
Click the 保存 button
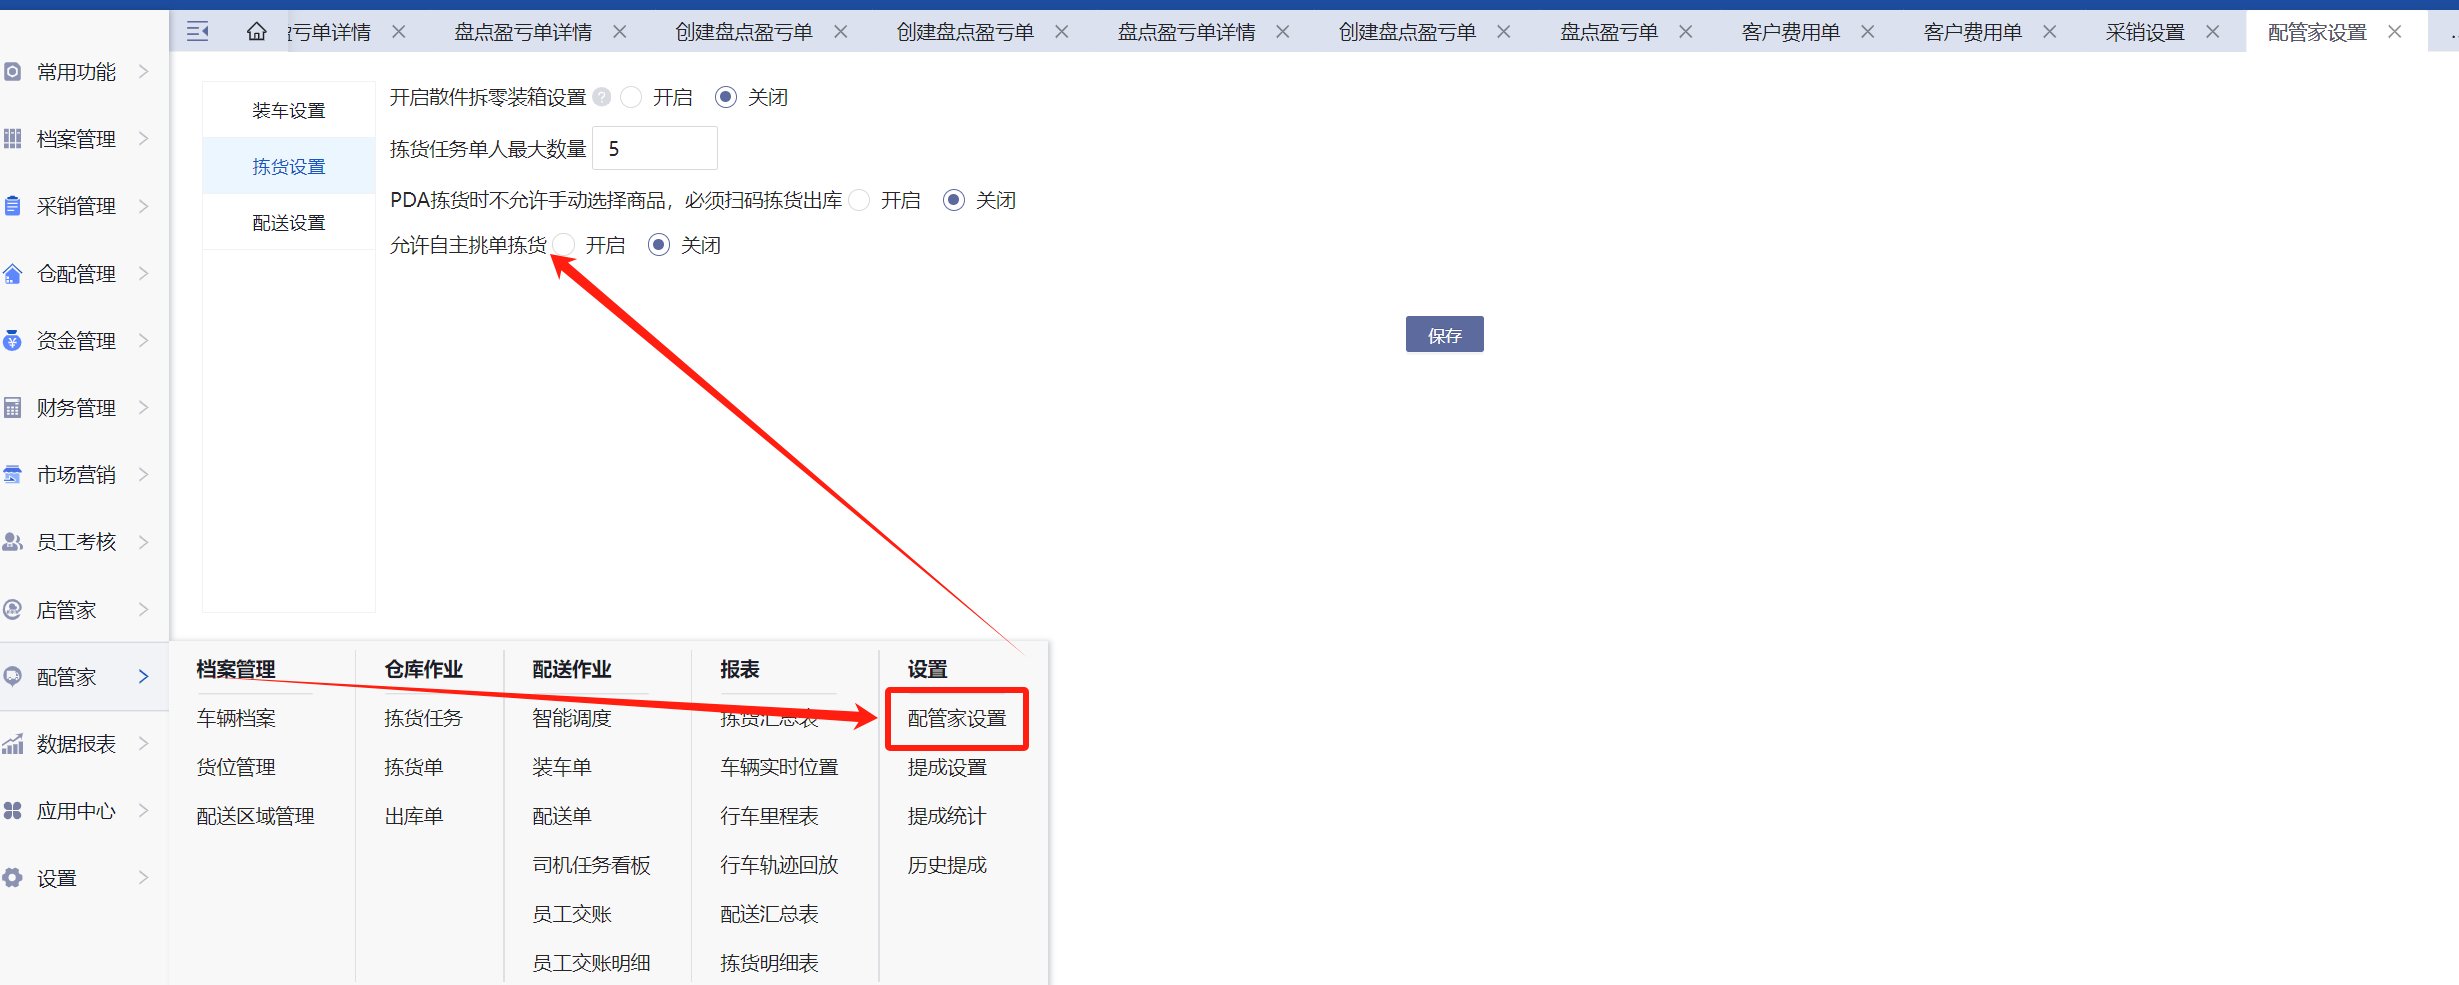point(1444,335)
